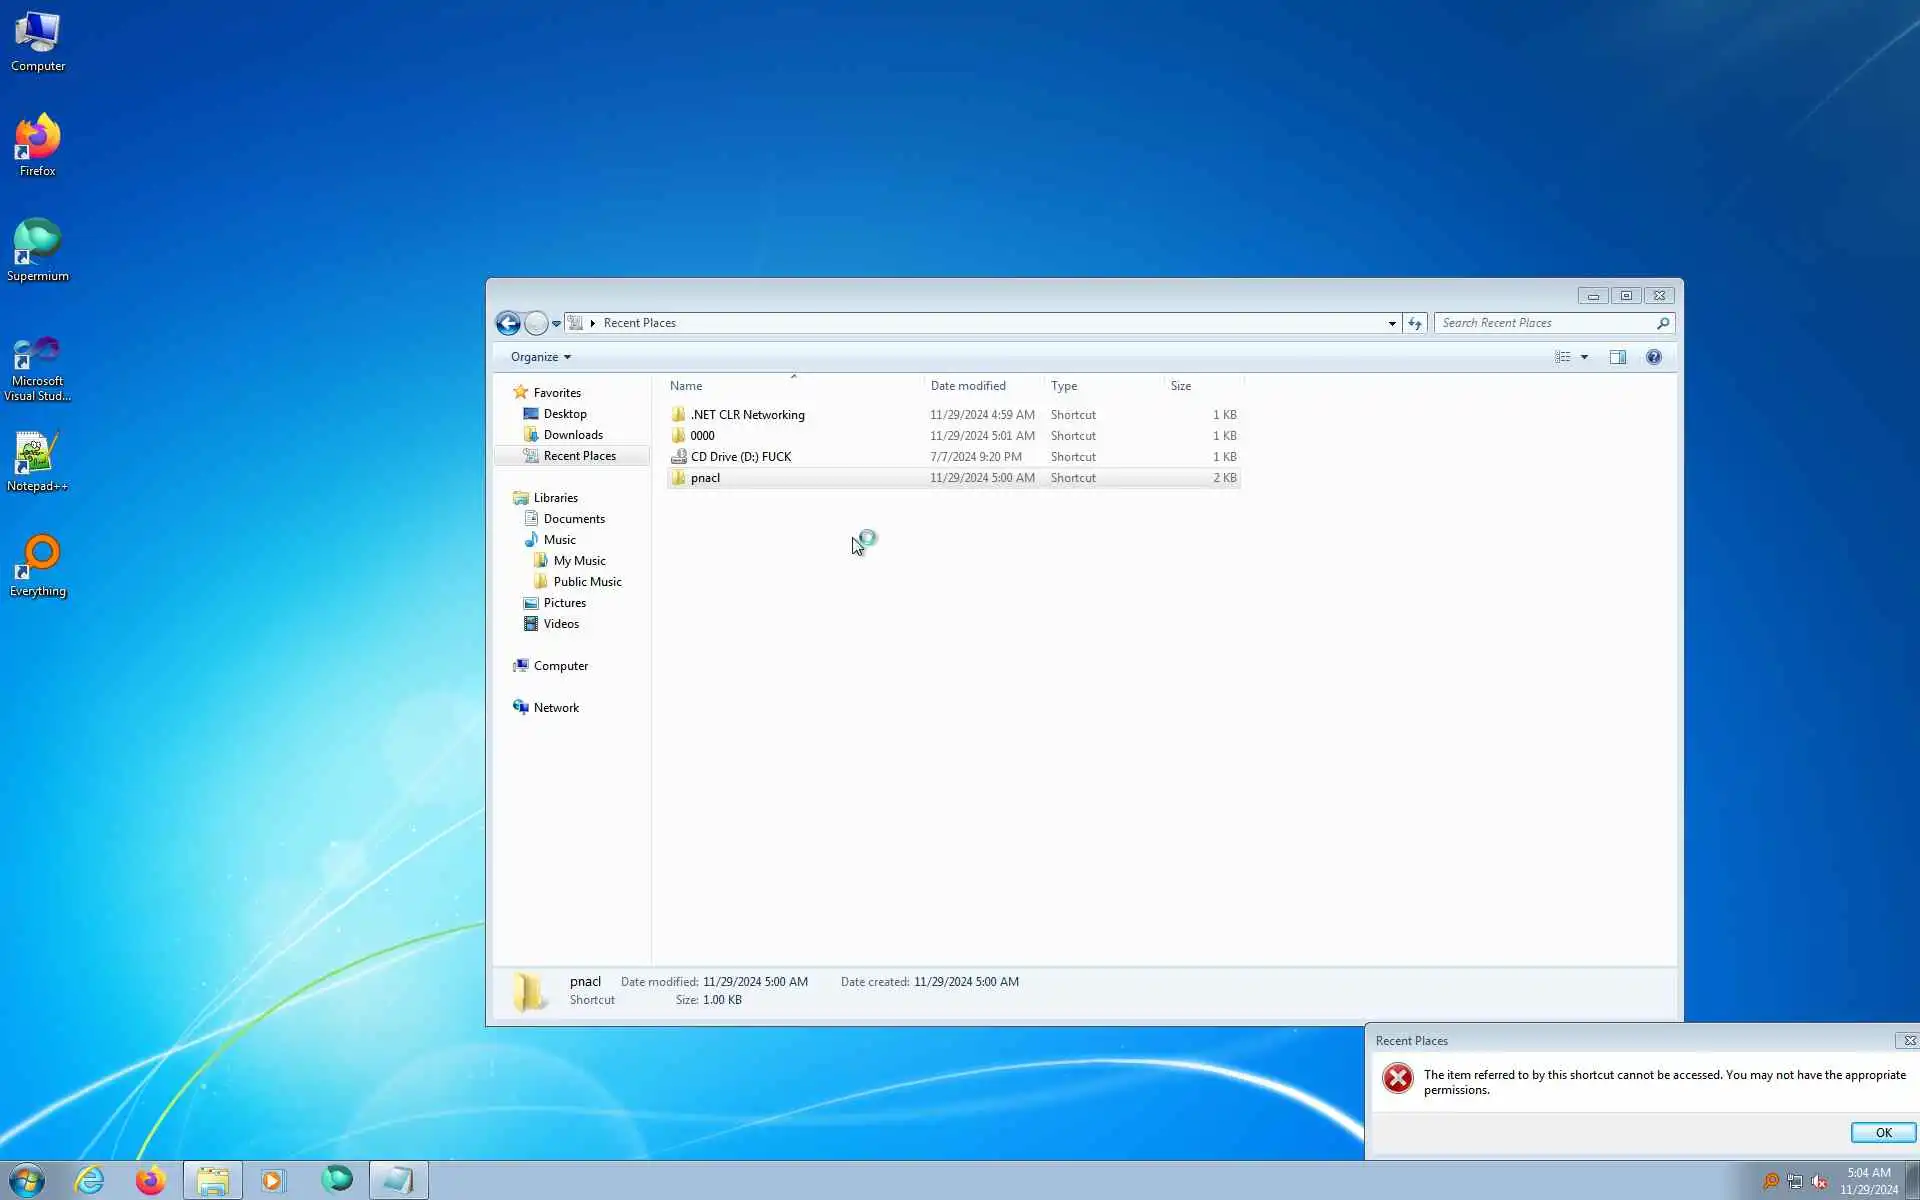The height and width of the screenshot is (1200, 1920).
Task: Toggle the preview pane icon
Action: pyautogui.click(x=1617, y=357)
